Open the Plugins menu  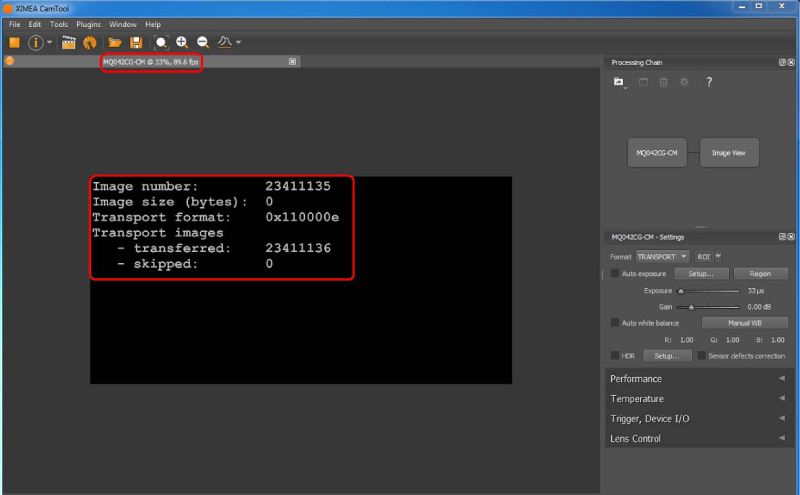click(89, 24)
